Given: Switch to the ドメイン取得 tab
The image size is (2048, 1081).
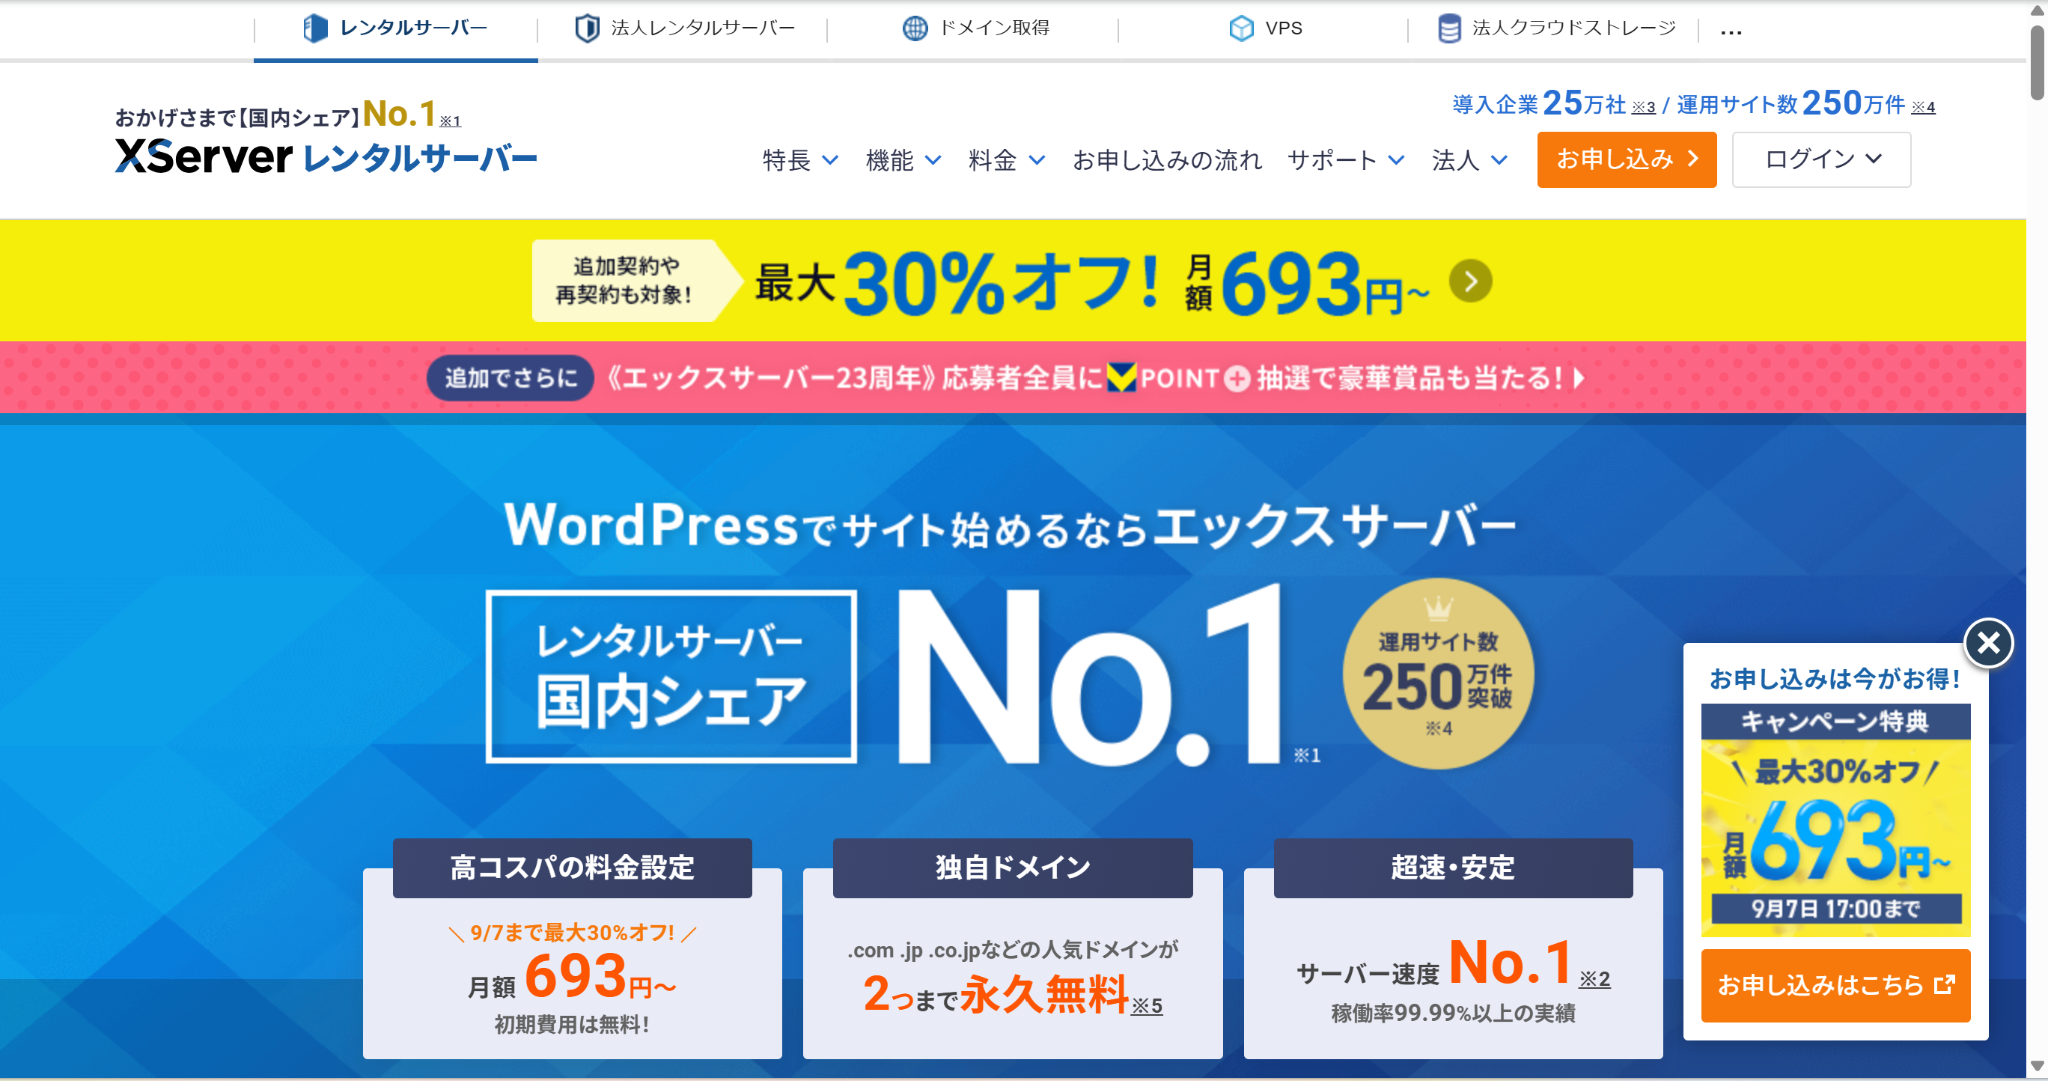Looking at the screenshot, I should (x=976, y=28).
